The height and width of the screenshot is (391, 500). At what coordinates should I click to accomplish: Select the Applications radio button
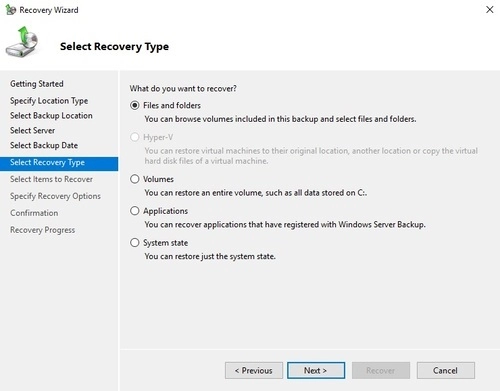pyautogui.click(x=135, y=211)
